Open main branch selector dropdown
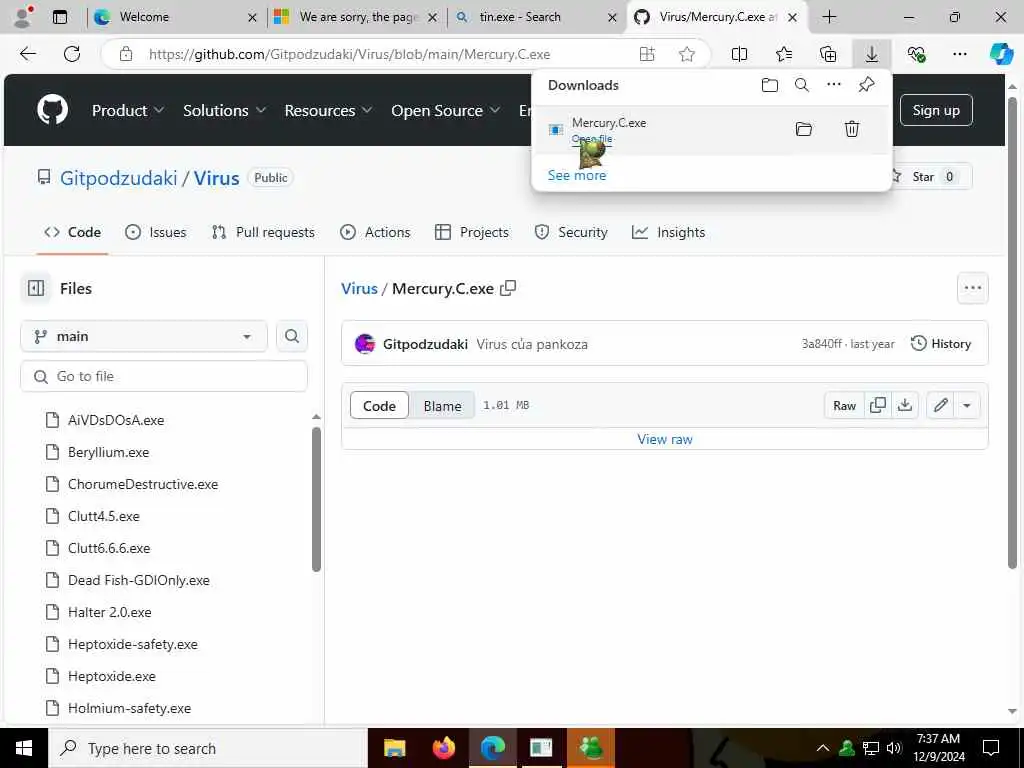 click(x=144, y=336)
